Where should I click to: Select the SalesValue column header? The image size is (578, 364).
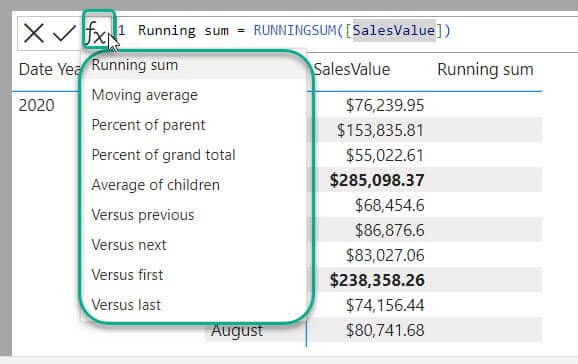coord(352,69)
